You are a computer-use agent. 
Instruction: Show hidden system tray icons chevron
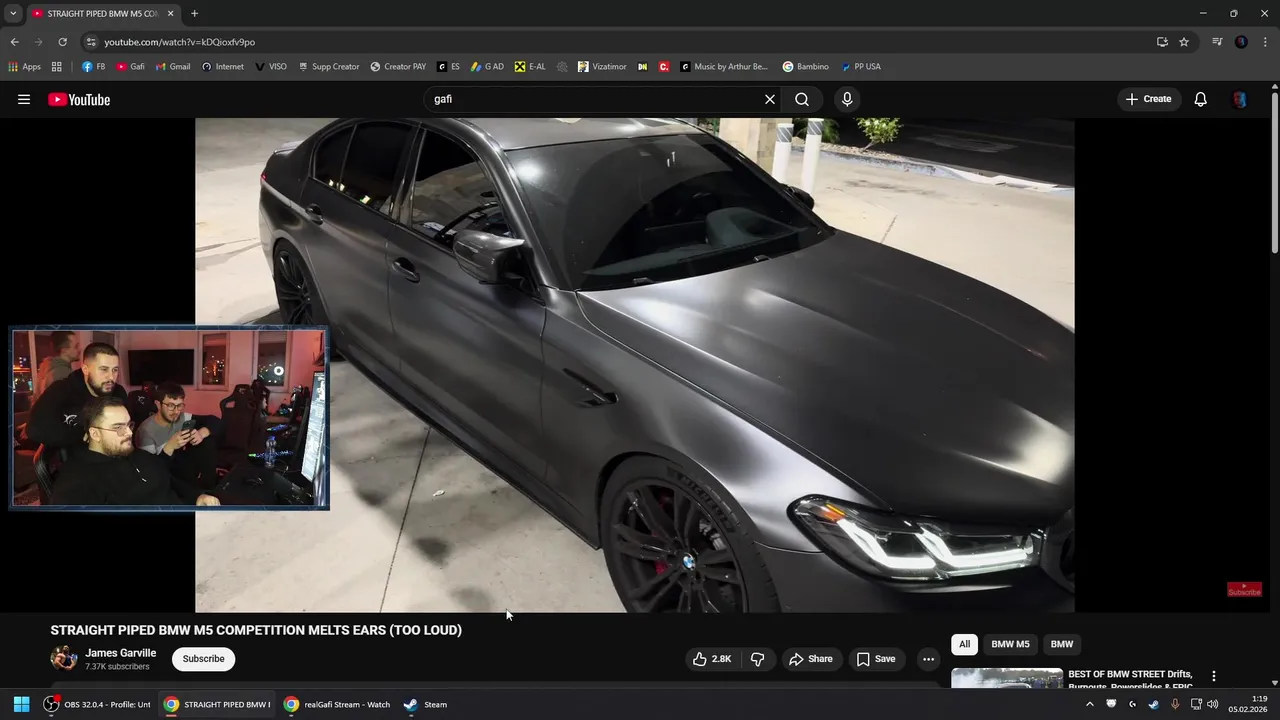[x=1090, y=704]
